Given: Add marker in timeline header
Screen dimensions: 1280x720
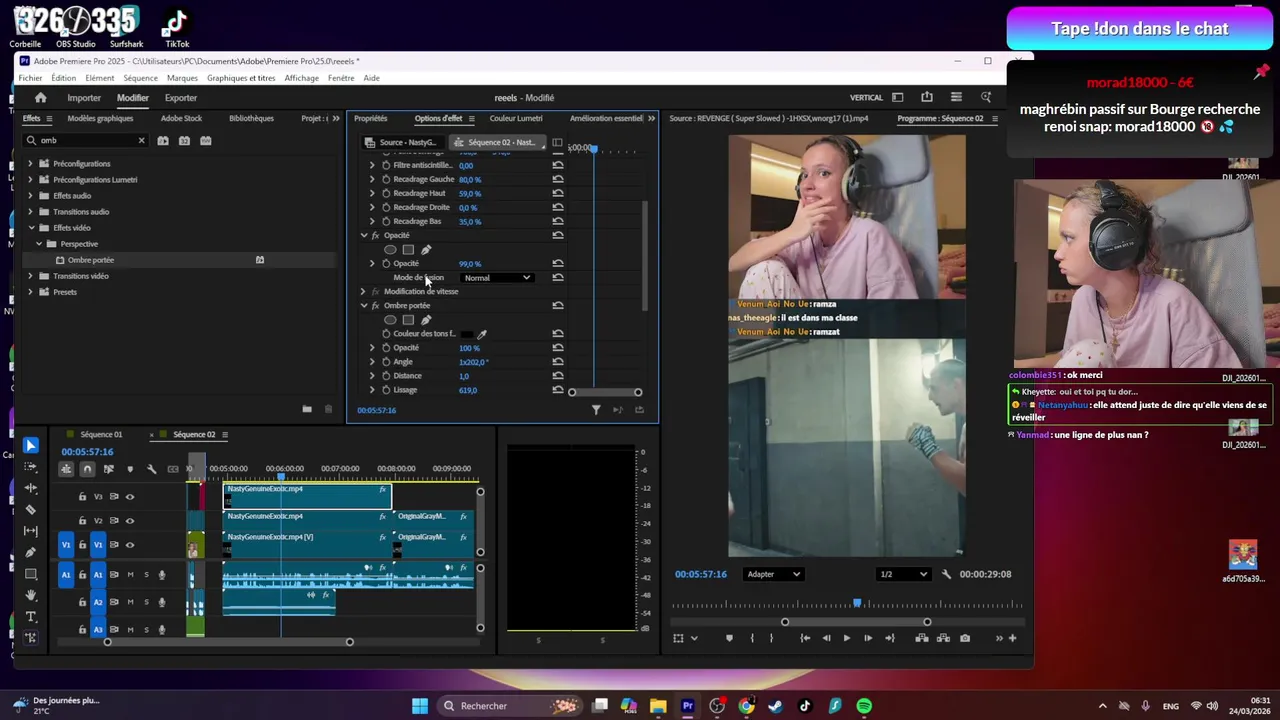Looking at the screenshot, I should click(130, 469).
